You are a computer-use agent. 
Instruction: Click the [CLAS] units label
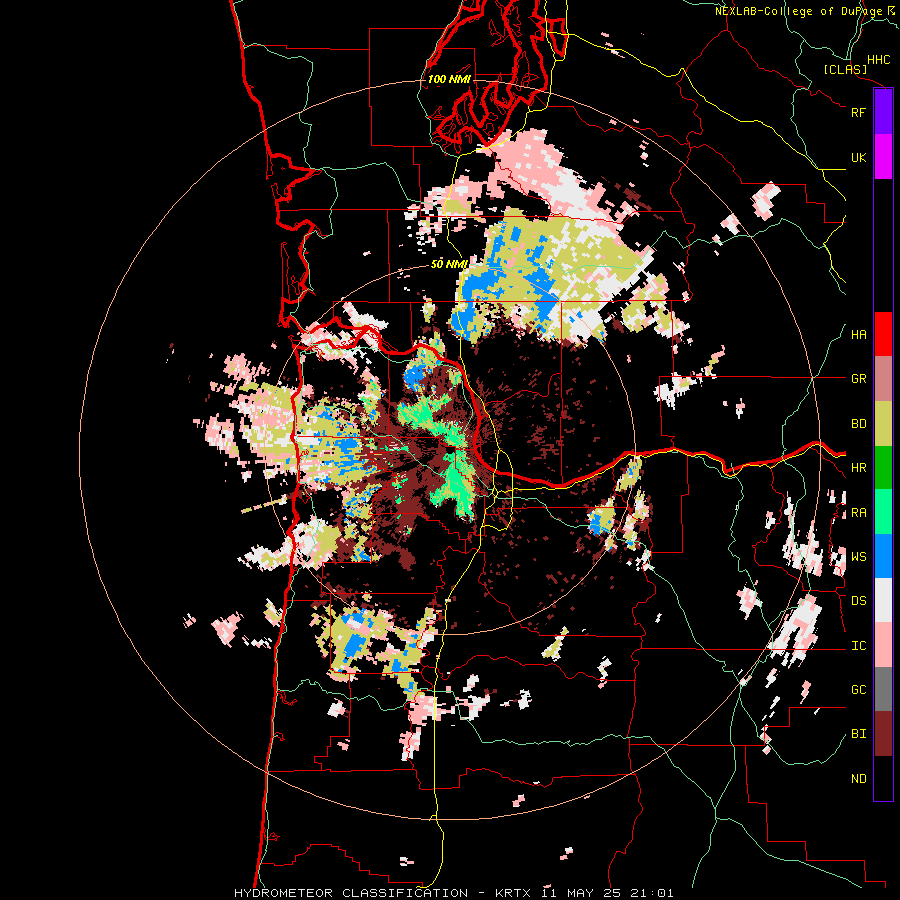[x=845, y=69]
